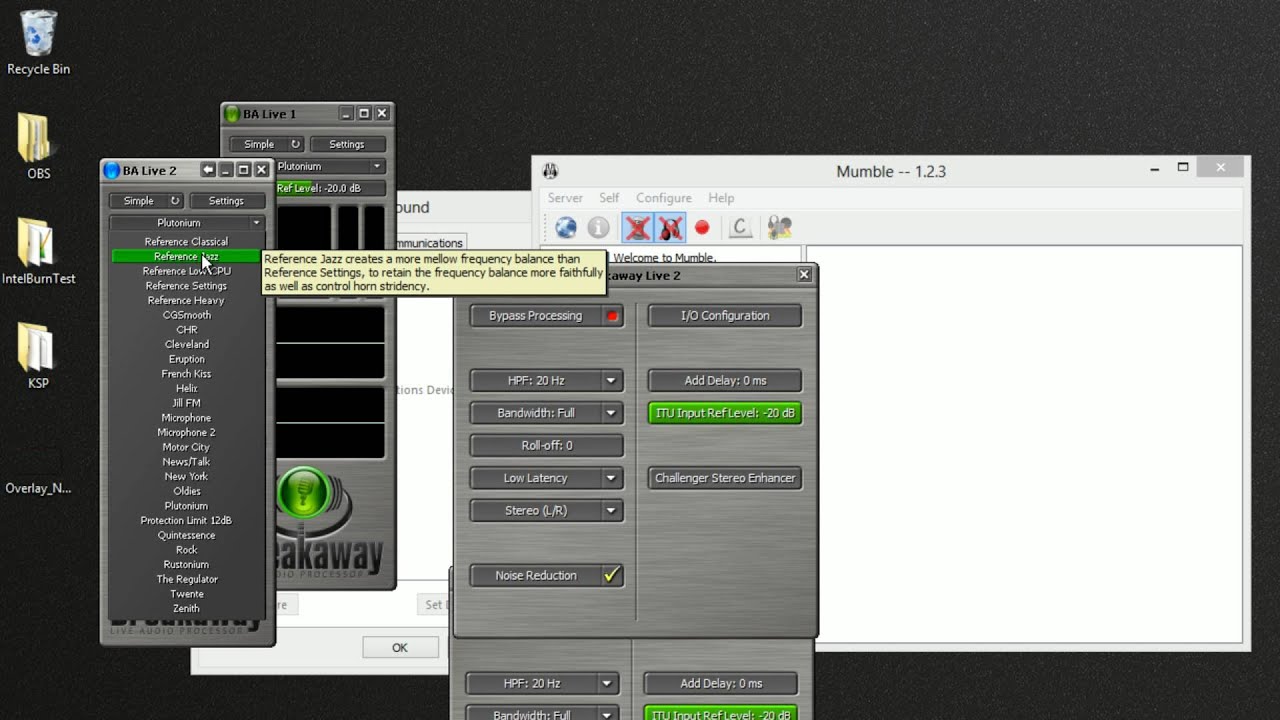This screenshot has height=720, width=1280.
Task: Open Configure menu in Mumble
Action: point(664,198)
